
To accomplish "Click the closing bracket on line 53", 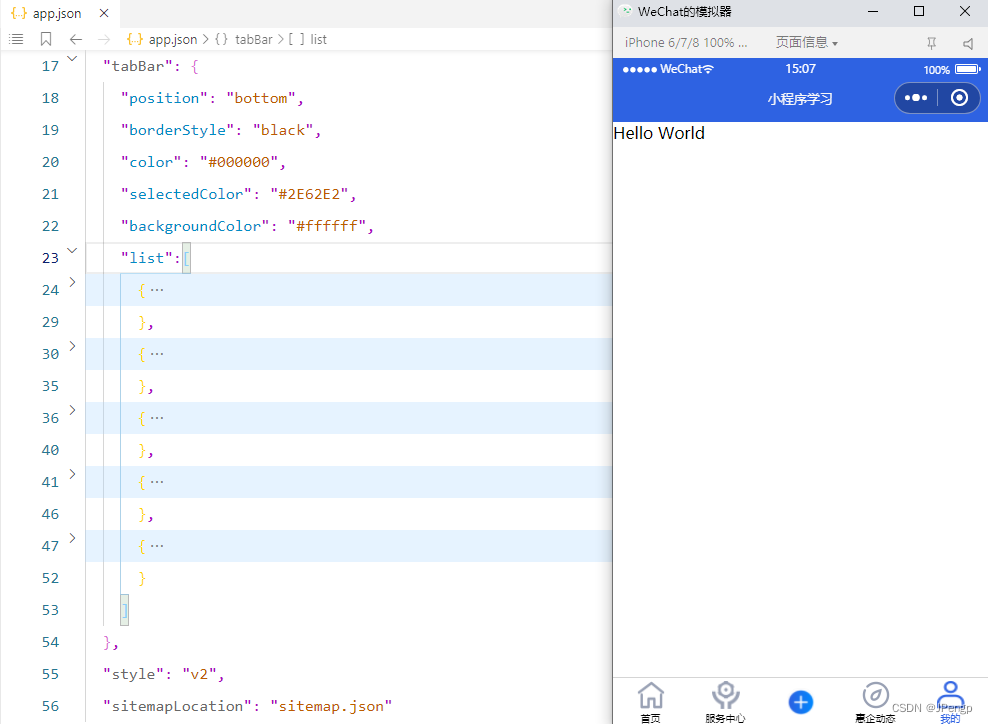I will click(x=125, y=610).
